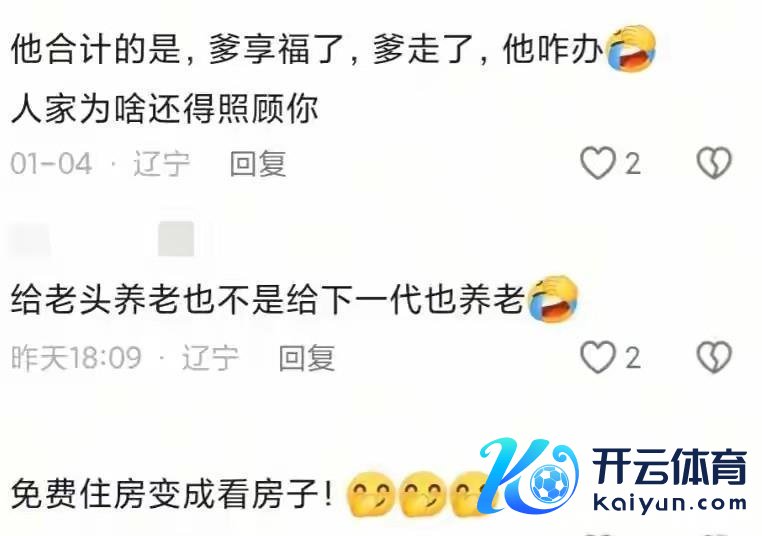Dislike the 01-04 comment with broken heart
Screen dimensions: 762x536
pyautogui.click(x=714, y=163)
